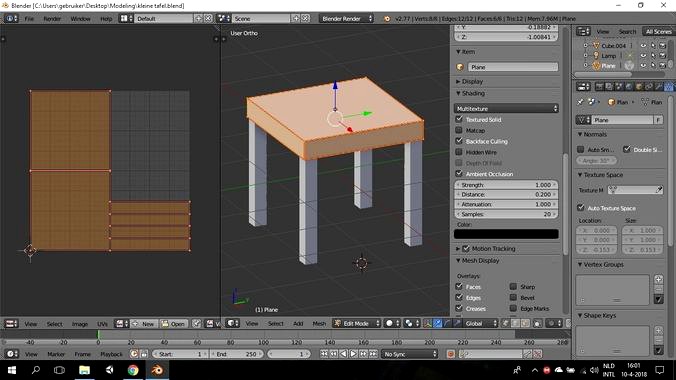Open the Outliner editor type icon
Screen dimensions: 676x380
click(x=583, y=31)
